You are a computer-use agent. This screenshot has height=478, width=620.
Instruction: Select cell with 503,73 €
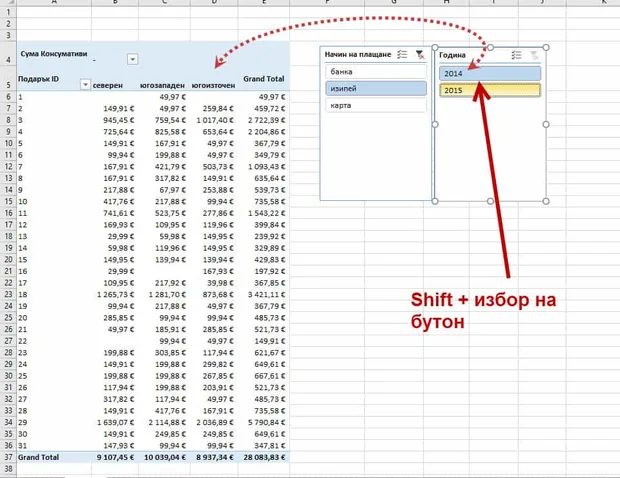tap(214, 167)
